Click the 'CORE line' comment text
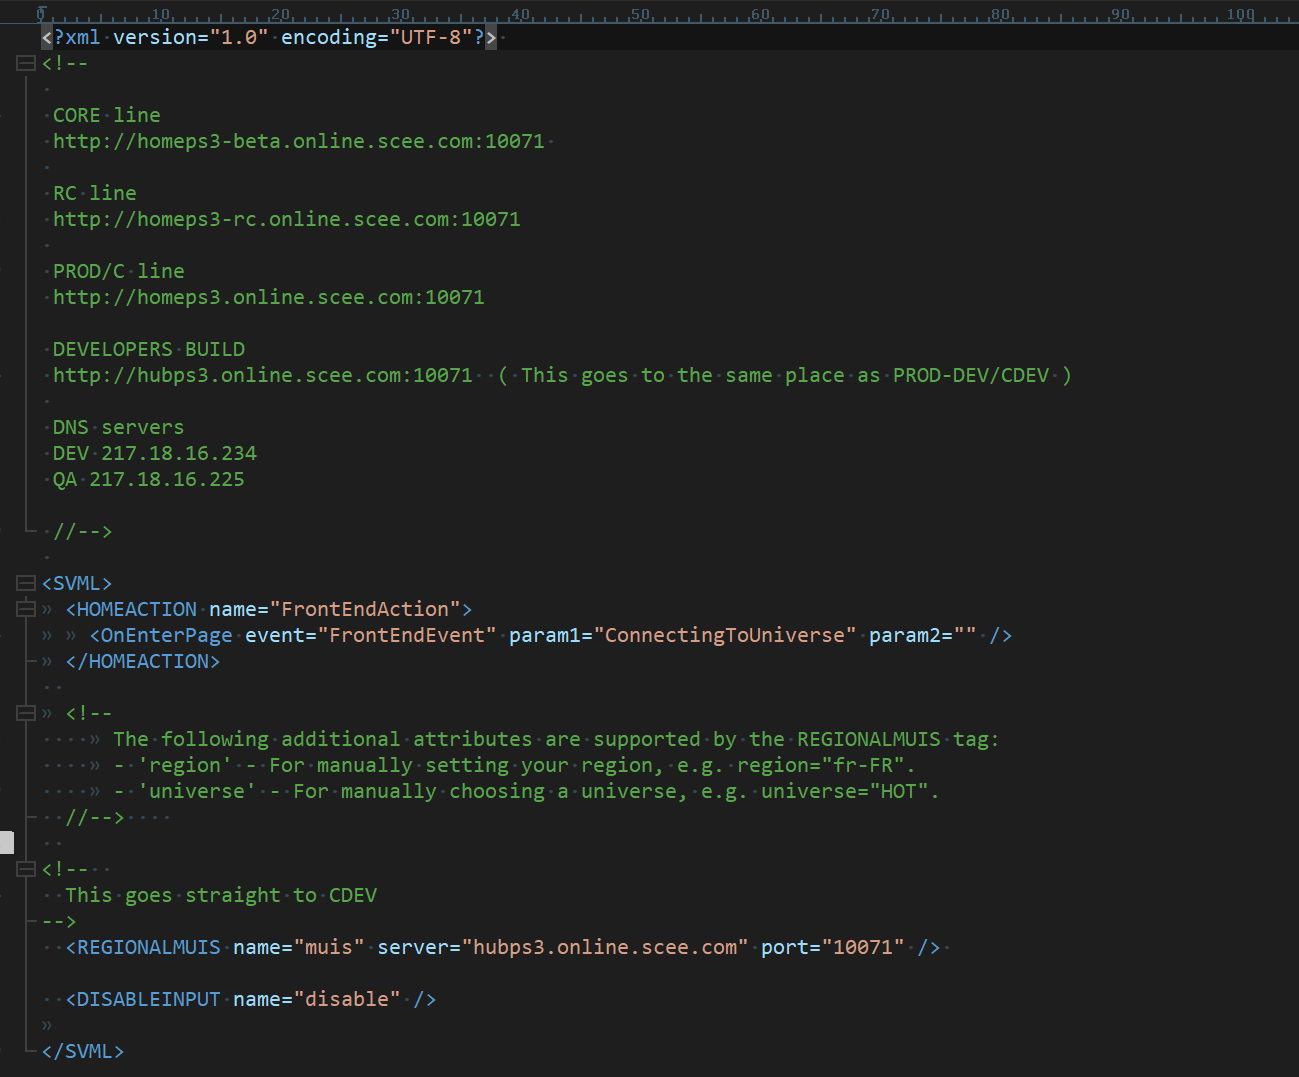This screenshot has width=1299, height=1077. pos(107,115)
